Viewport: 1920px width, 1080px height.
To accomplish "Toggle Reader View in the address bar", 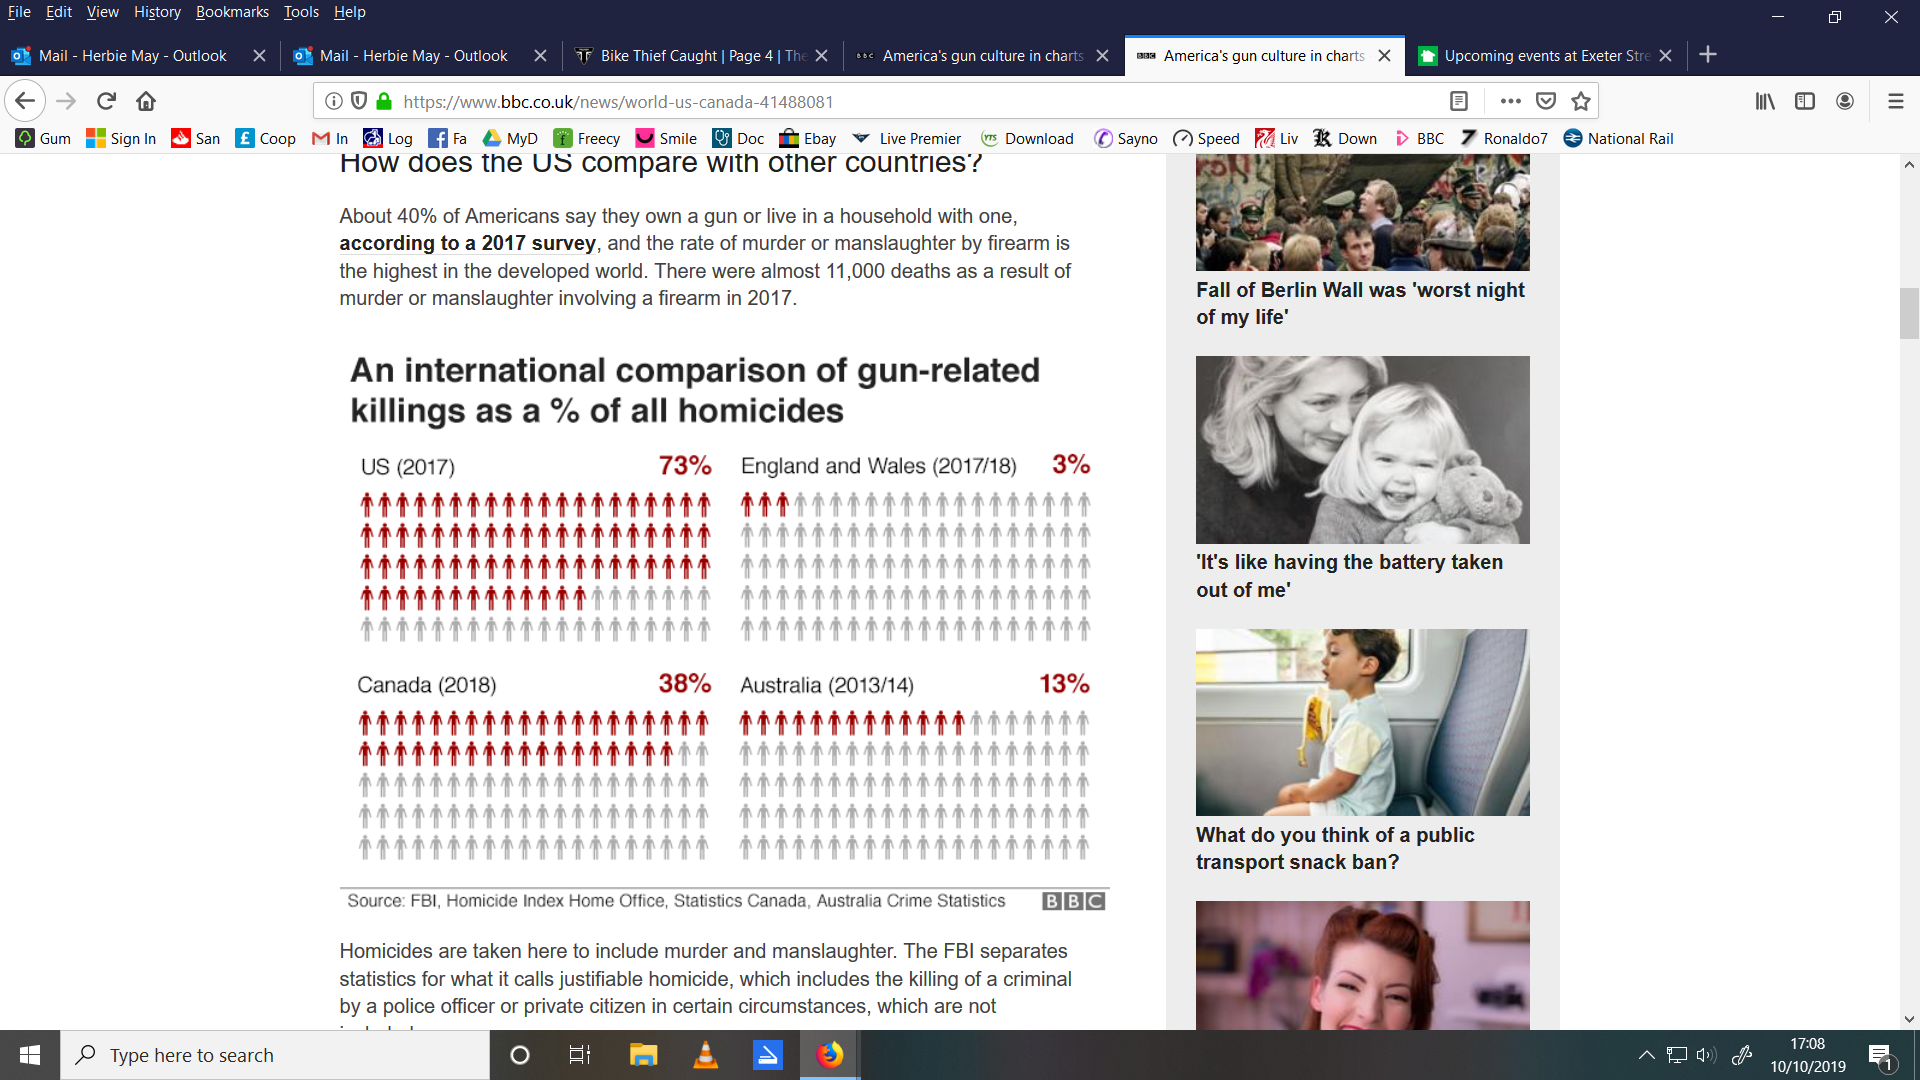I will click(x=1459, y=101).
